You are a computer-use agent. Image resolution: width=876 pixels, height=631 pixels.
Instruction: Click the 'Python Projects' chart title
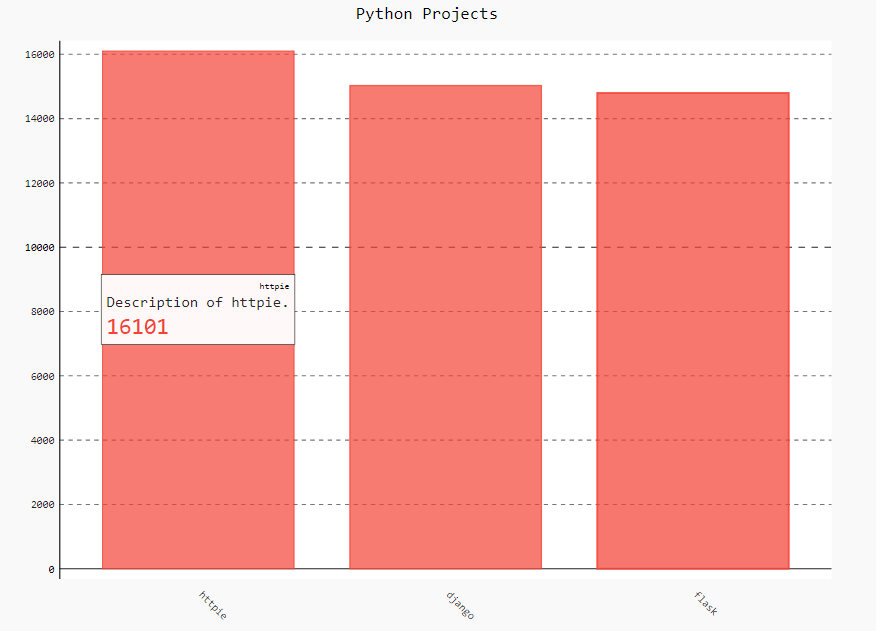pos(426,14)
